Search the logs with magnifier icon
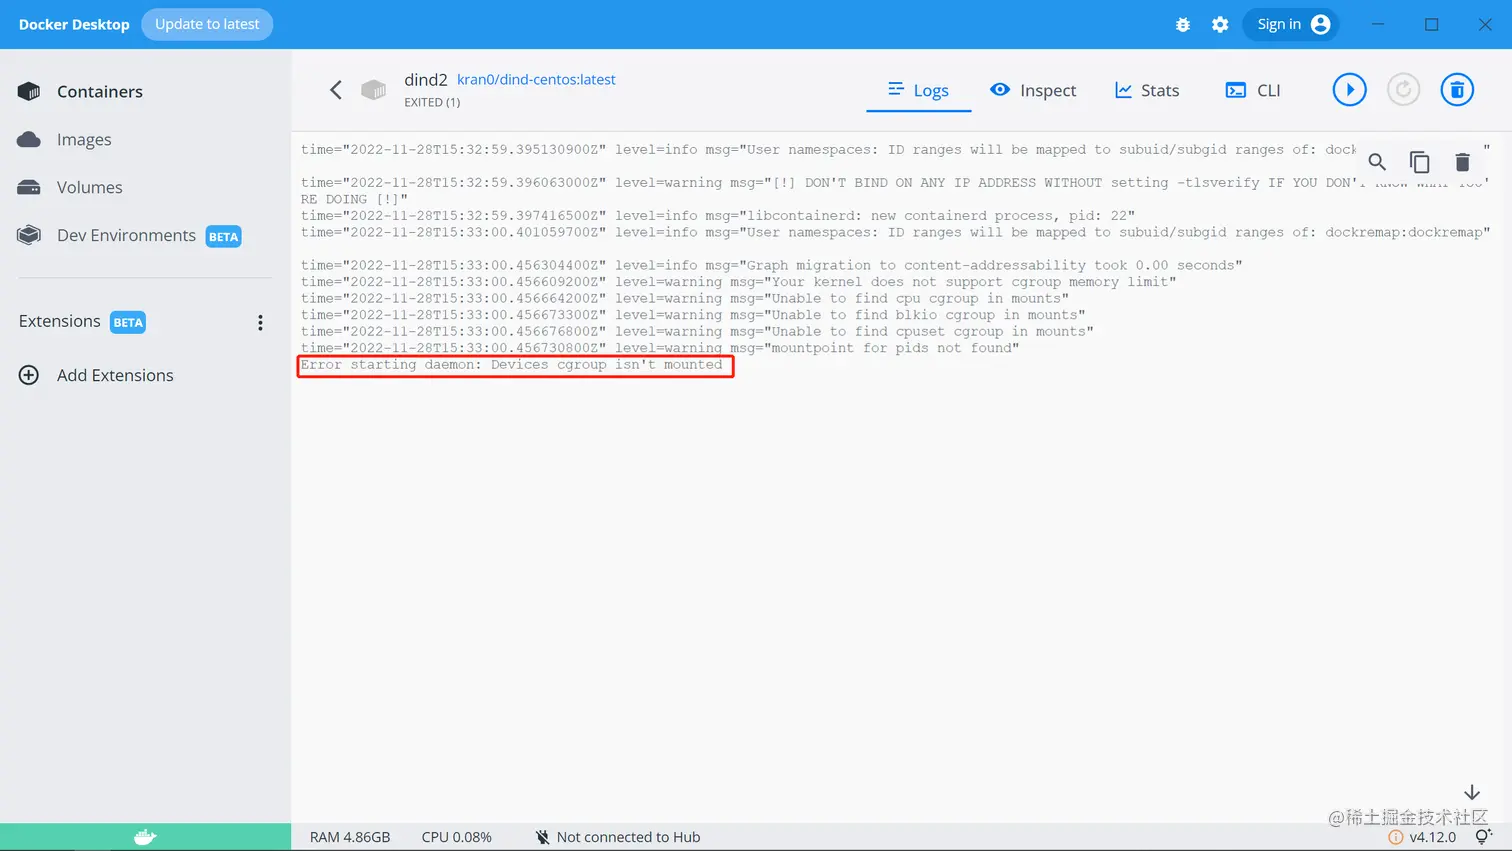This screenshot has width=1512, height=851. click(1377, 162)
